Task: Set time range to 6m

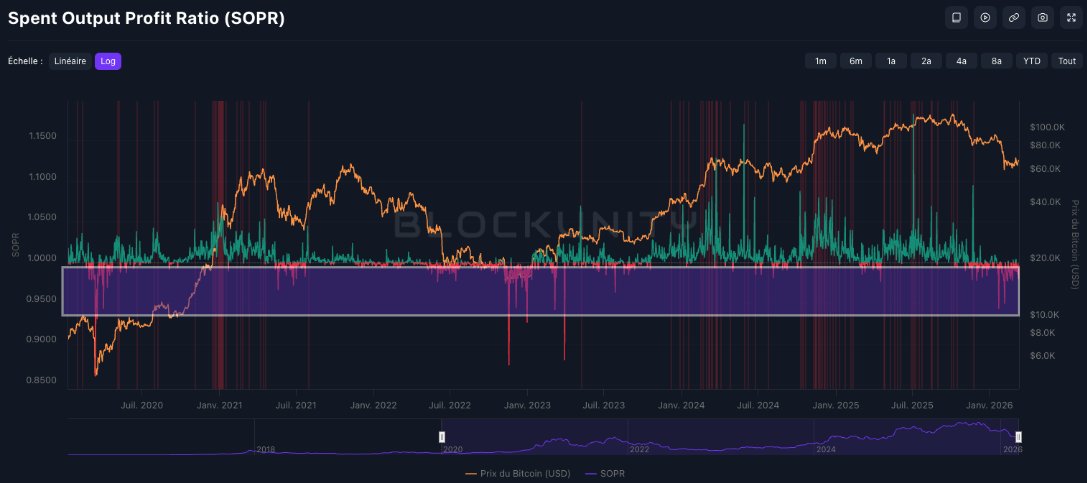Action: pos(856,61)
